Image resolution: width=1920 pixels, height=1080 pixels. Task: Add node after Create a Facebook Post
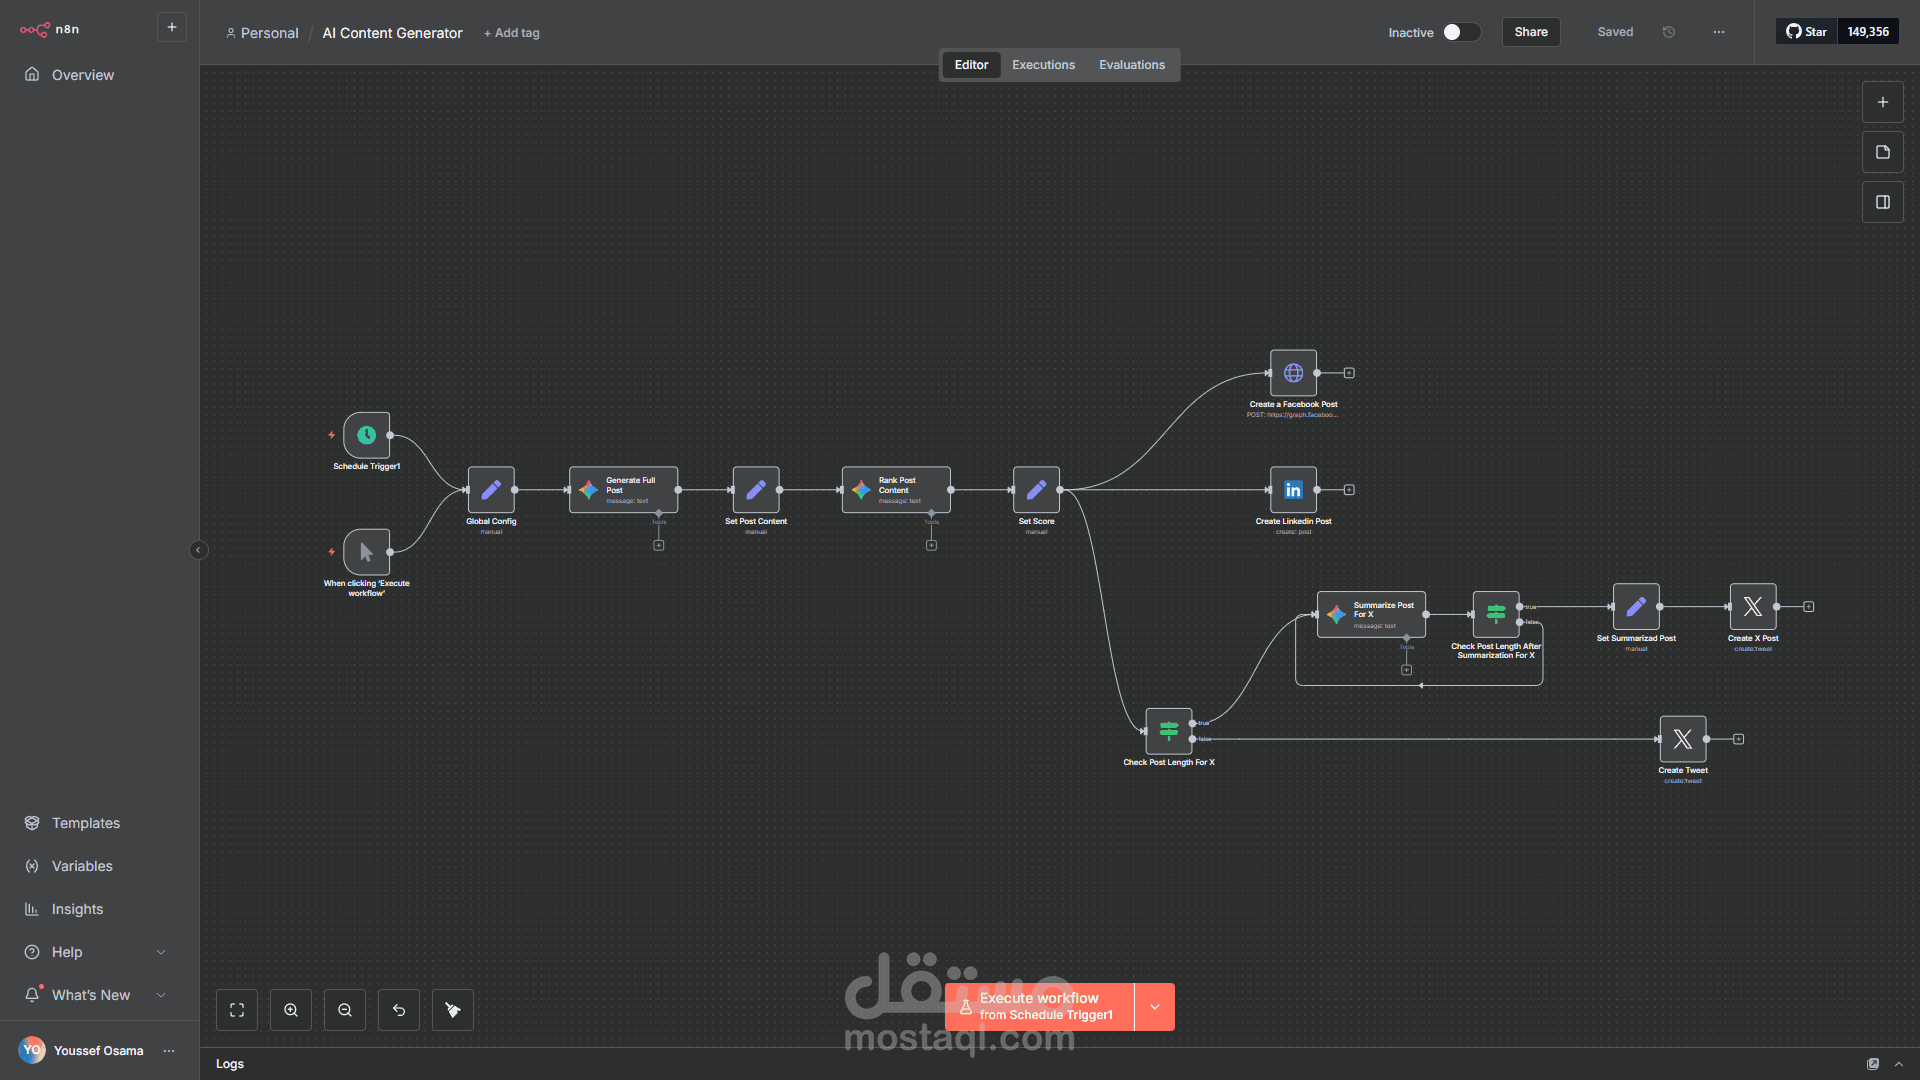click(1349, 373)
